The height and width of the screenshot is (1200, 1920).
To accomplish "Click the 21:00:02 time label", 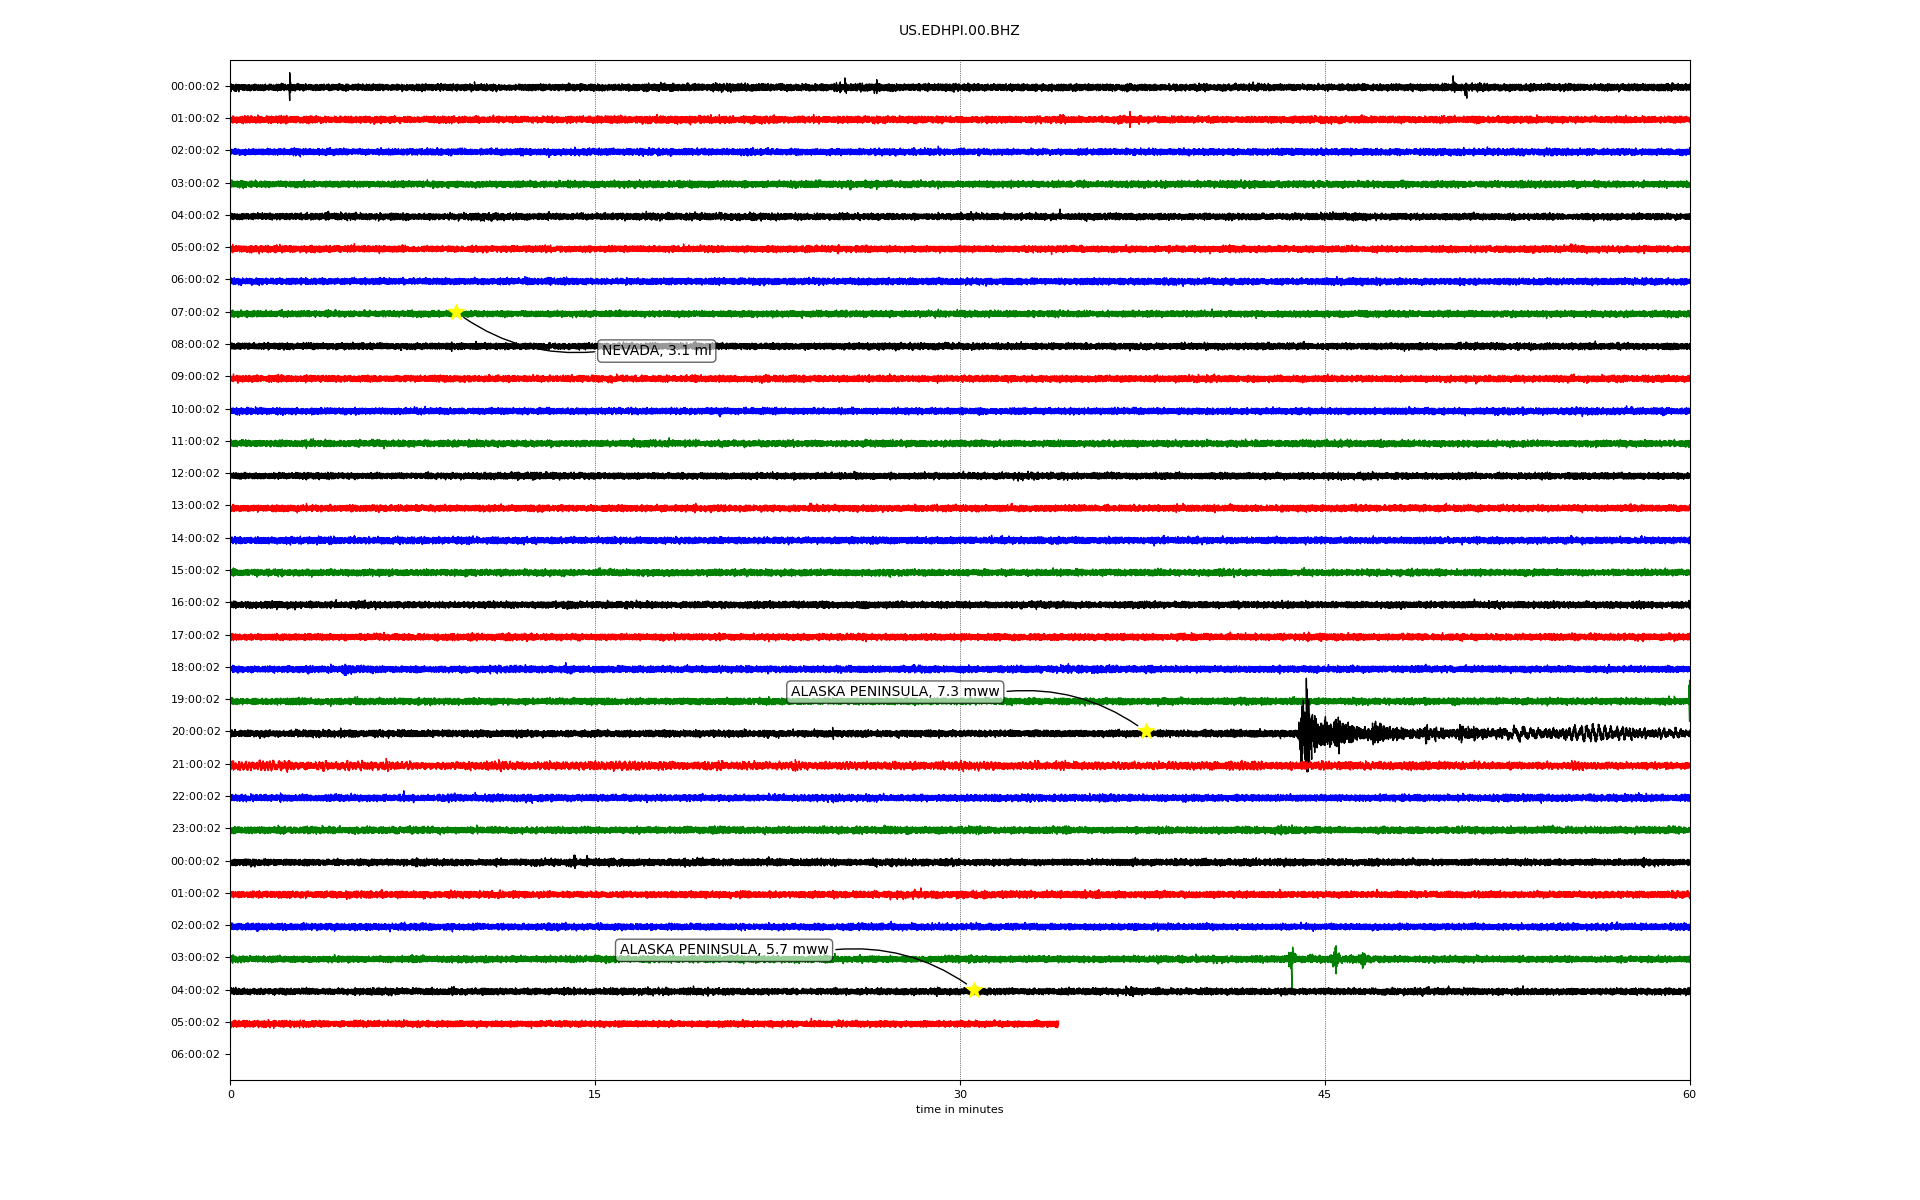I will click(195, 765).
